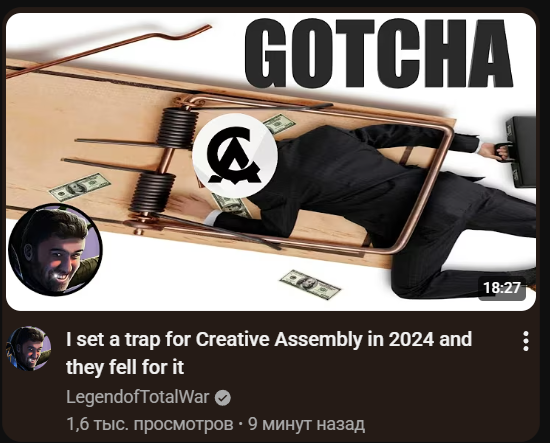Click the dollar bill beside the logo
This screenshot has height=443, width=550.
tap(280, 124)
